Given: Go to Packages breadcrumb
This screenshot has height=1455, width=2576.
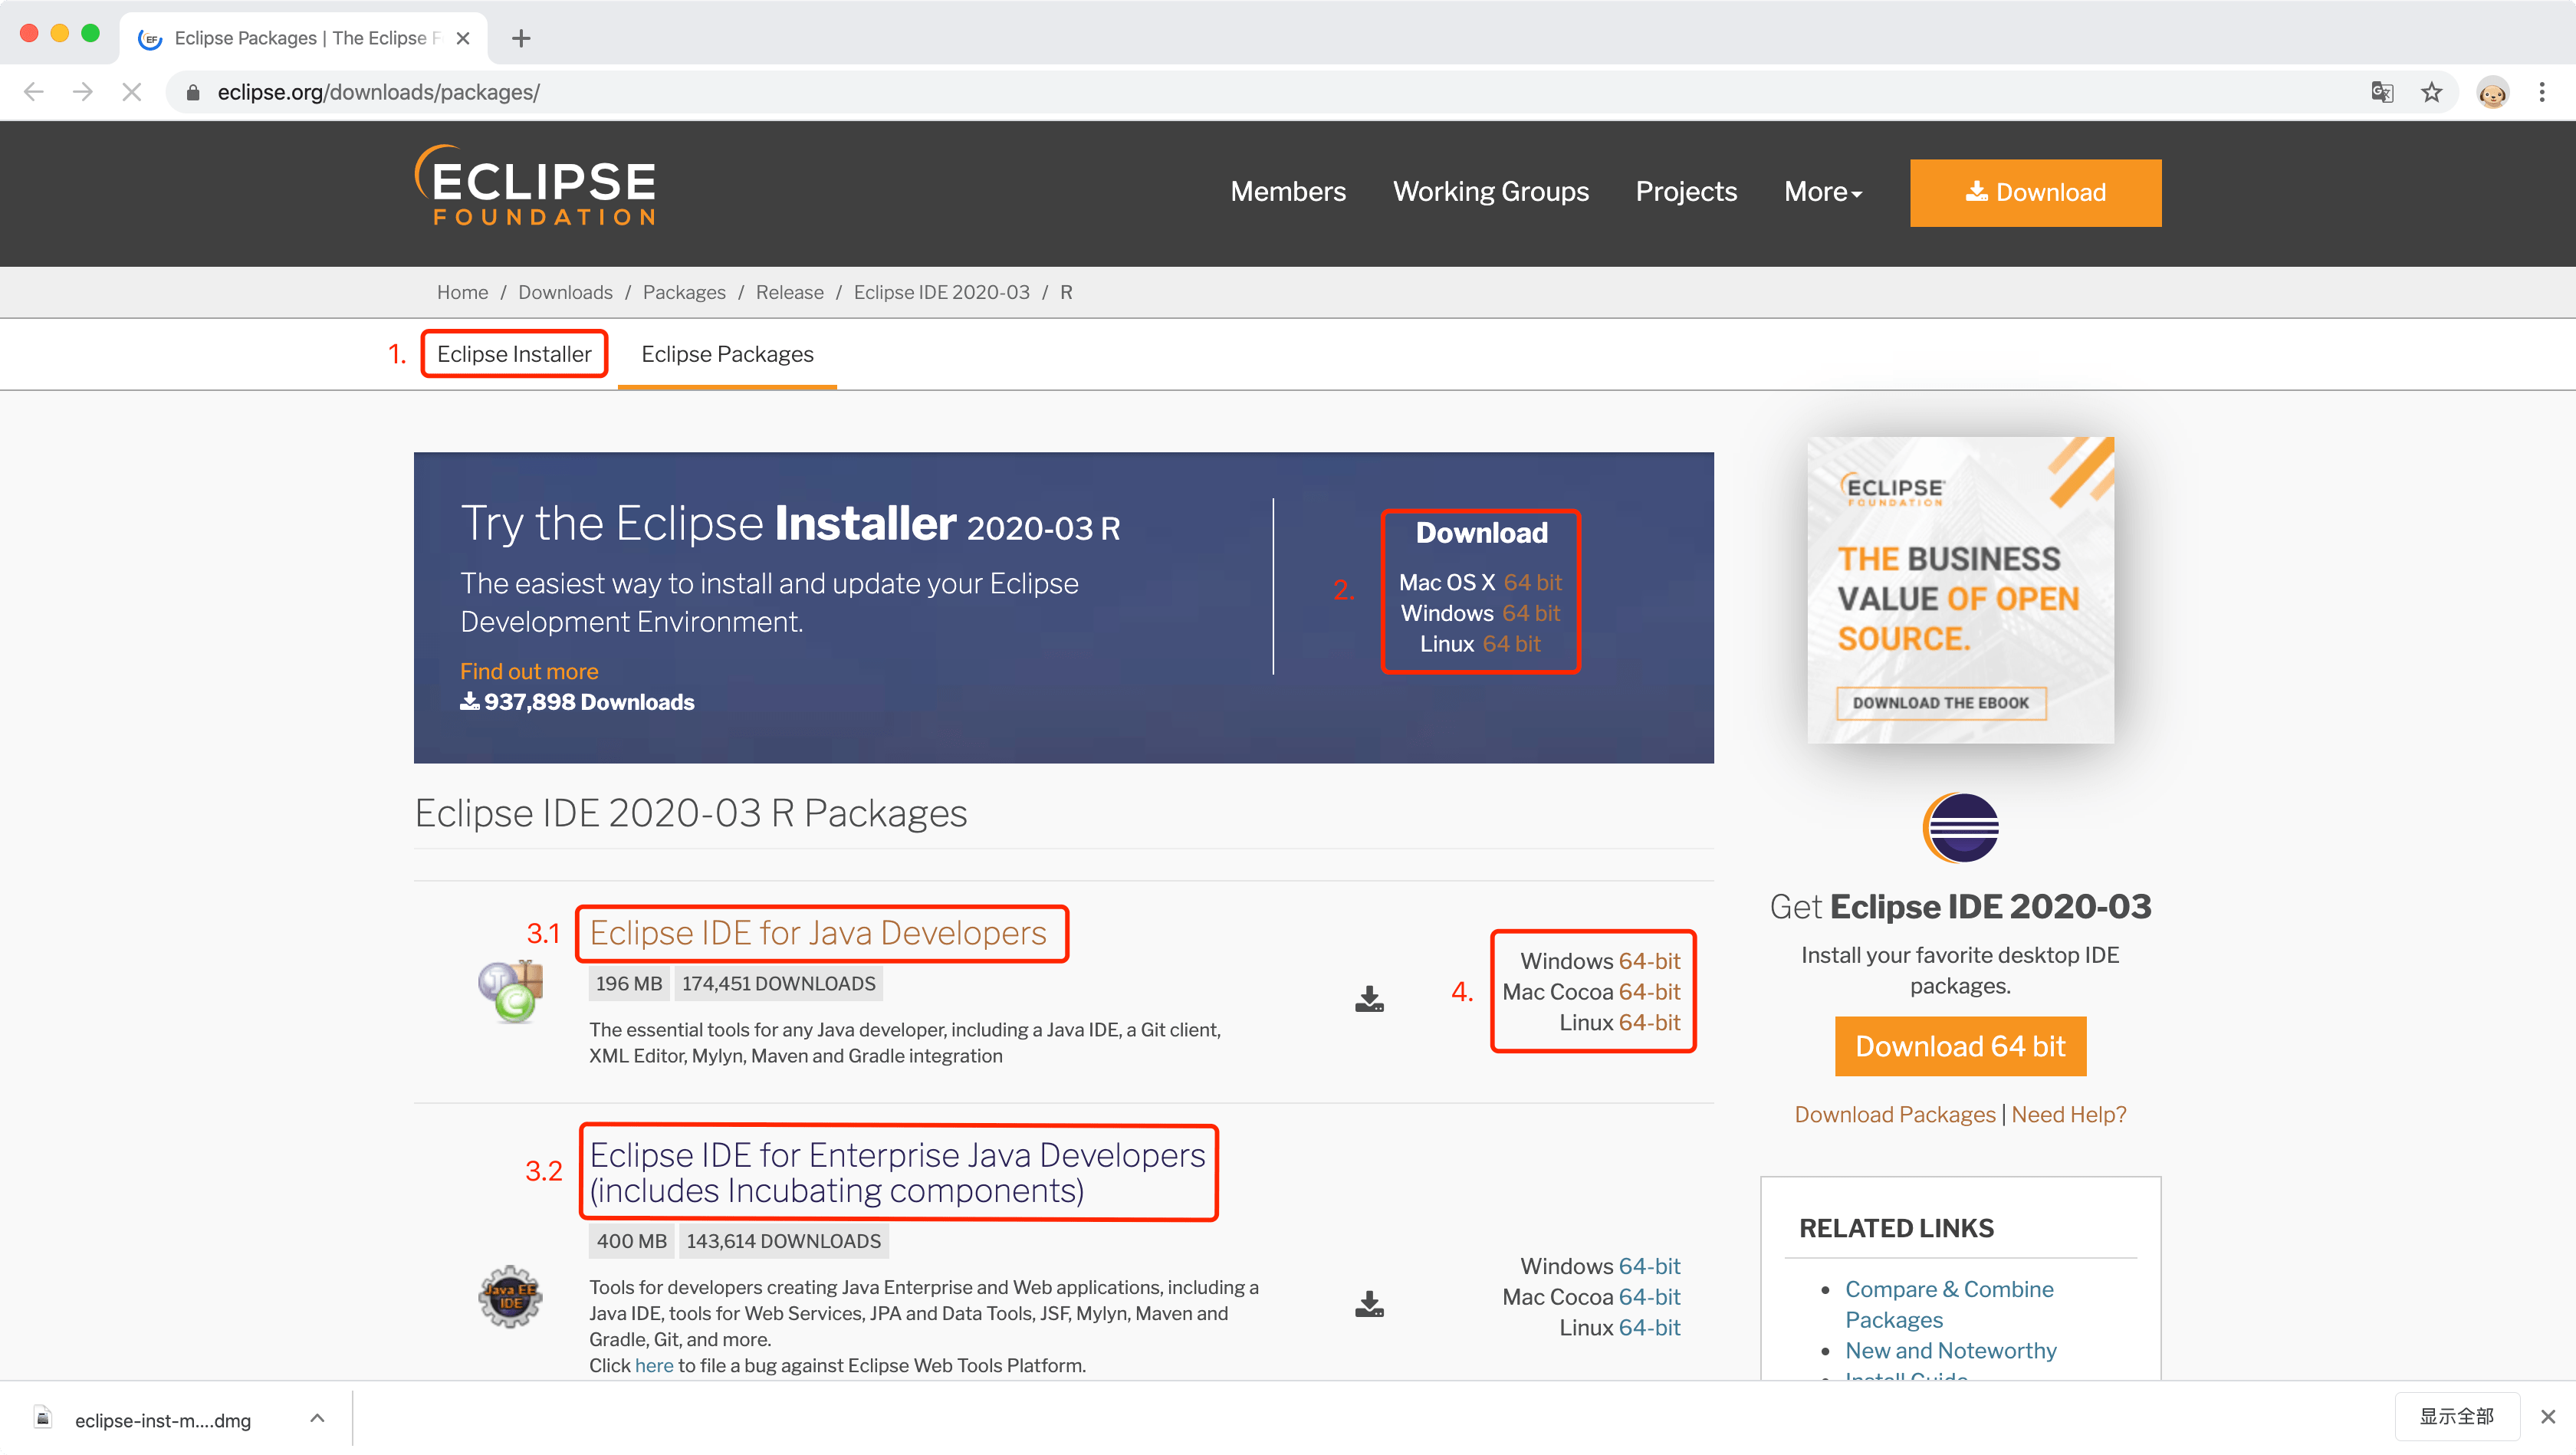Looking at the screenshot, I should pos(684,292).
